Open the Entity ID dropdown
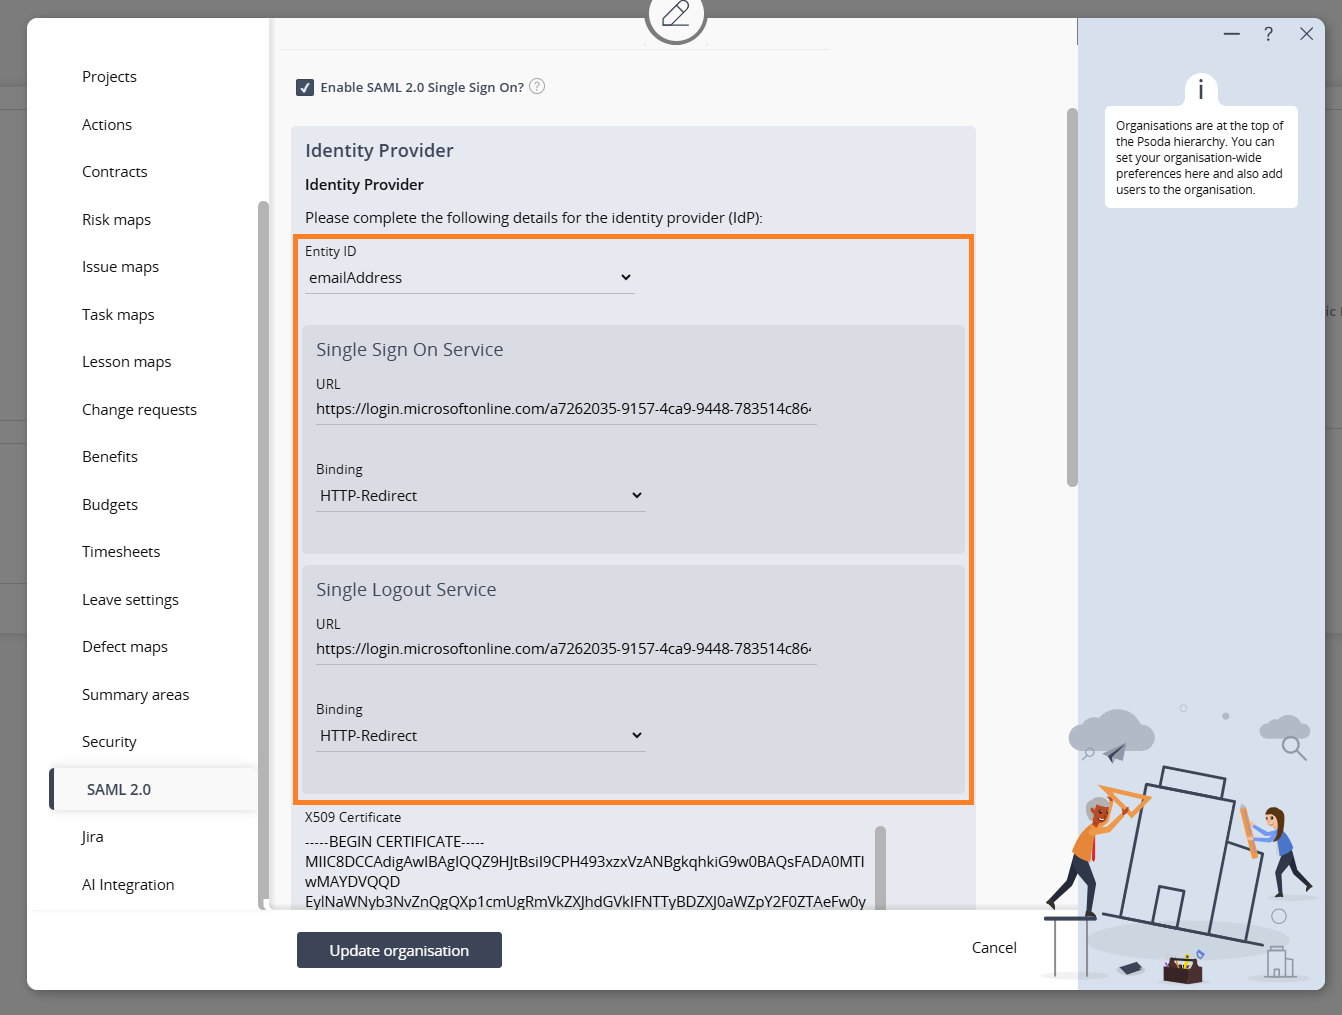This screenshot has height=1015, width=1342. (x=469, y=278)
